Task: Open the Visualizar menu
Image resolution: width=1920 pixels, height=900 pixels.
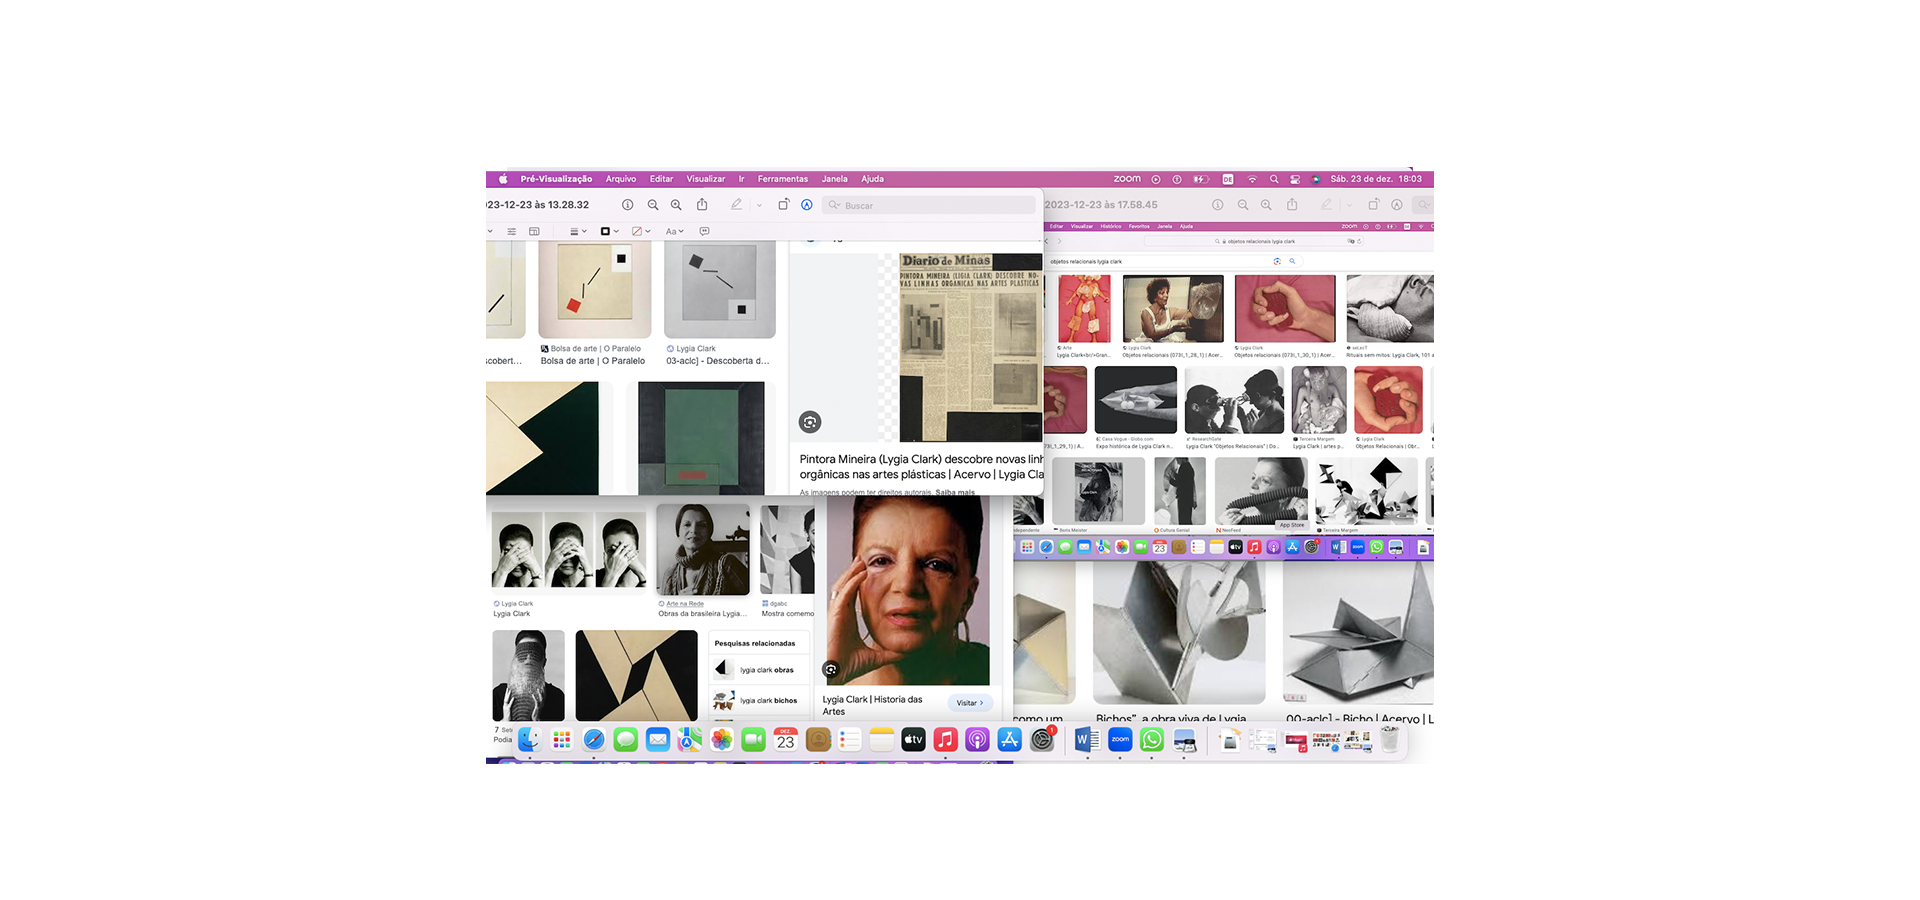Action: 705,179
